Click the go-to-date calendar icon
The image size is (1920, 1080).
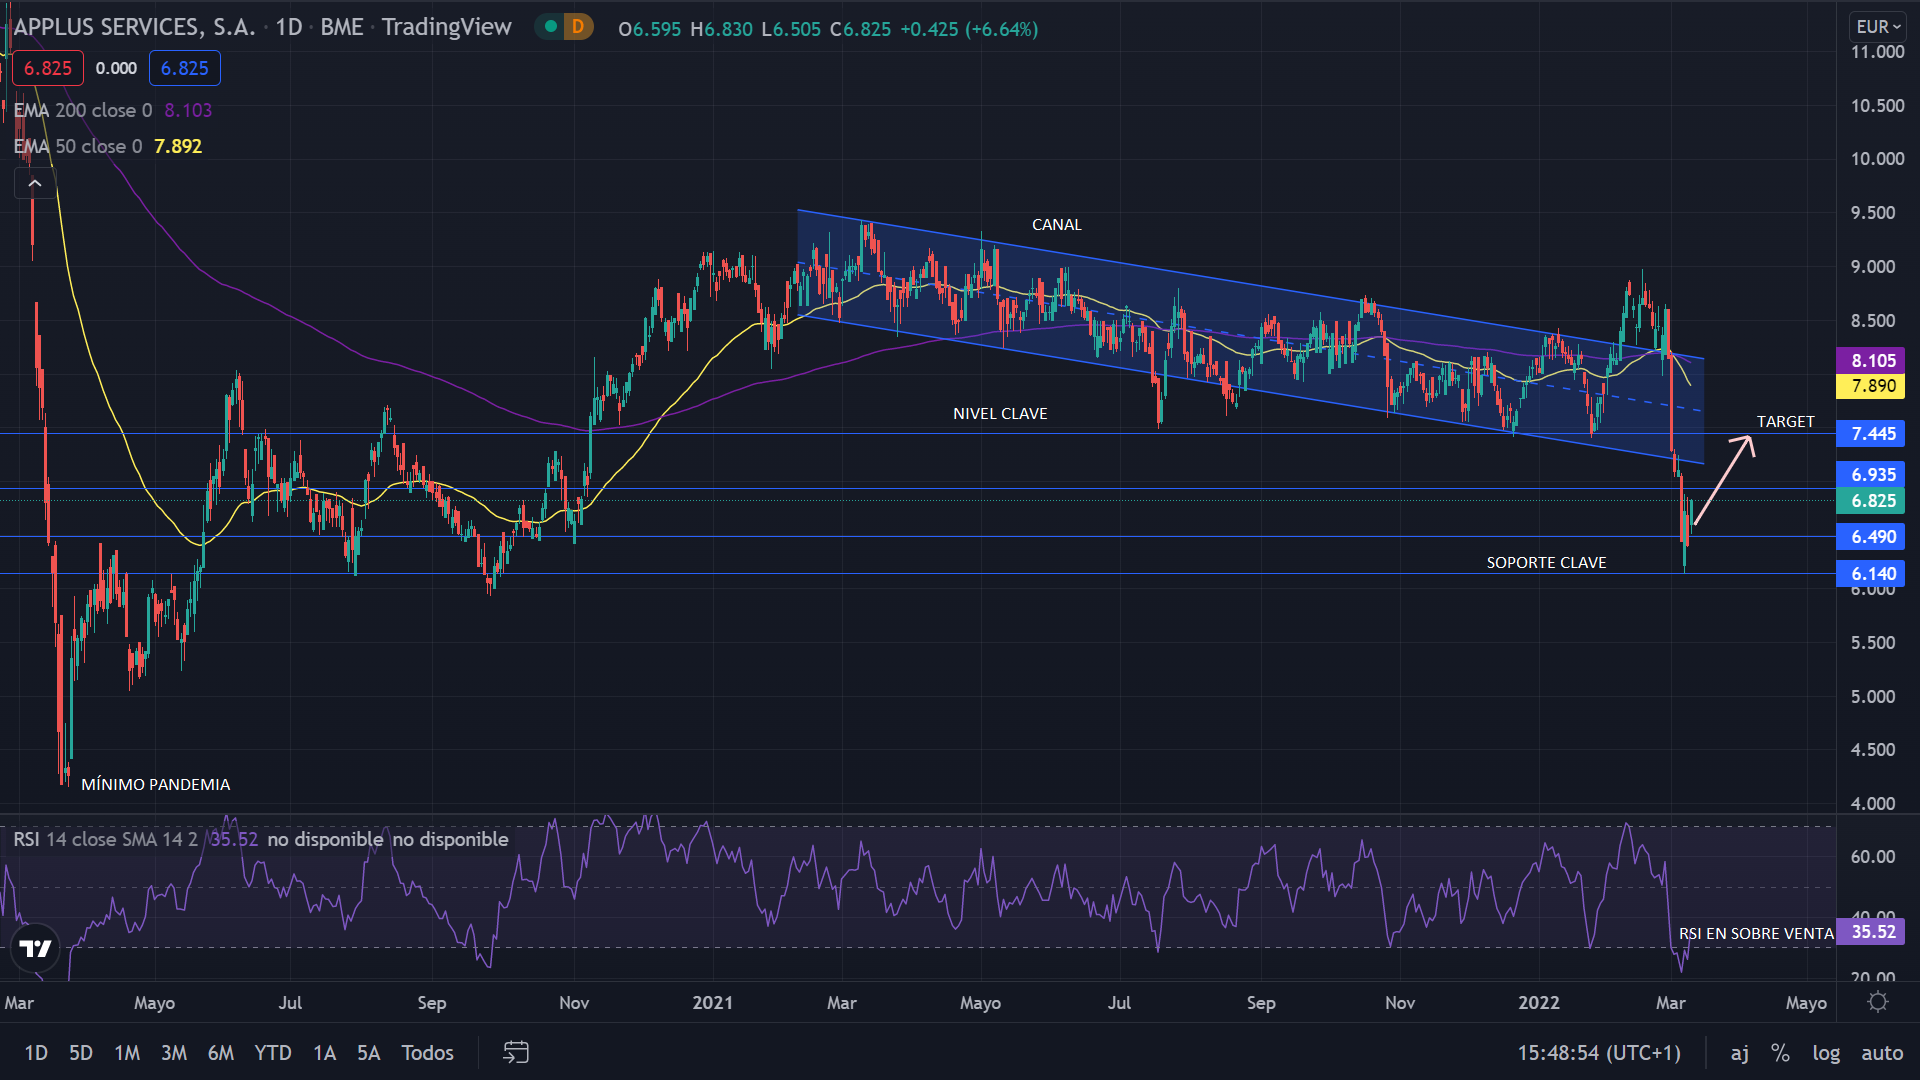(x=516, y=1052)
